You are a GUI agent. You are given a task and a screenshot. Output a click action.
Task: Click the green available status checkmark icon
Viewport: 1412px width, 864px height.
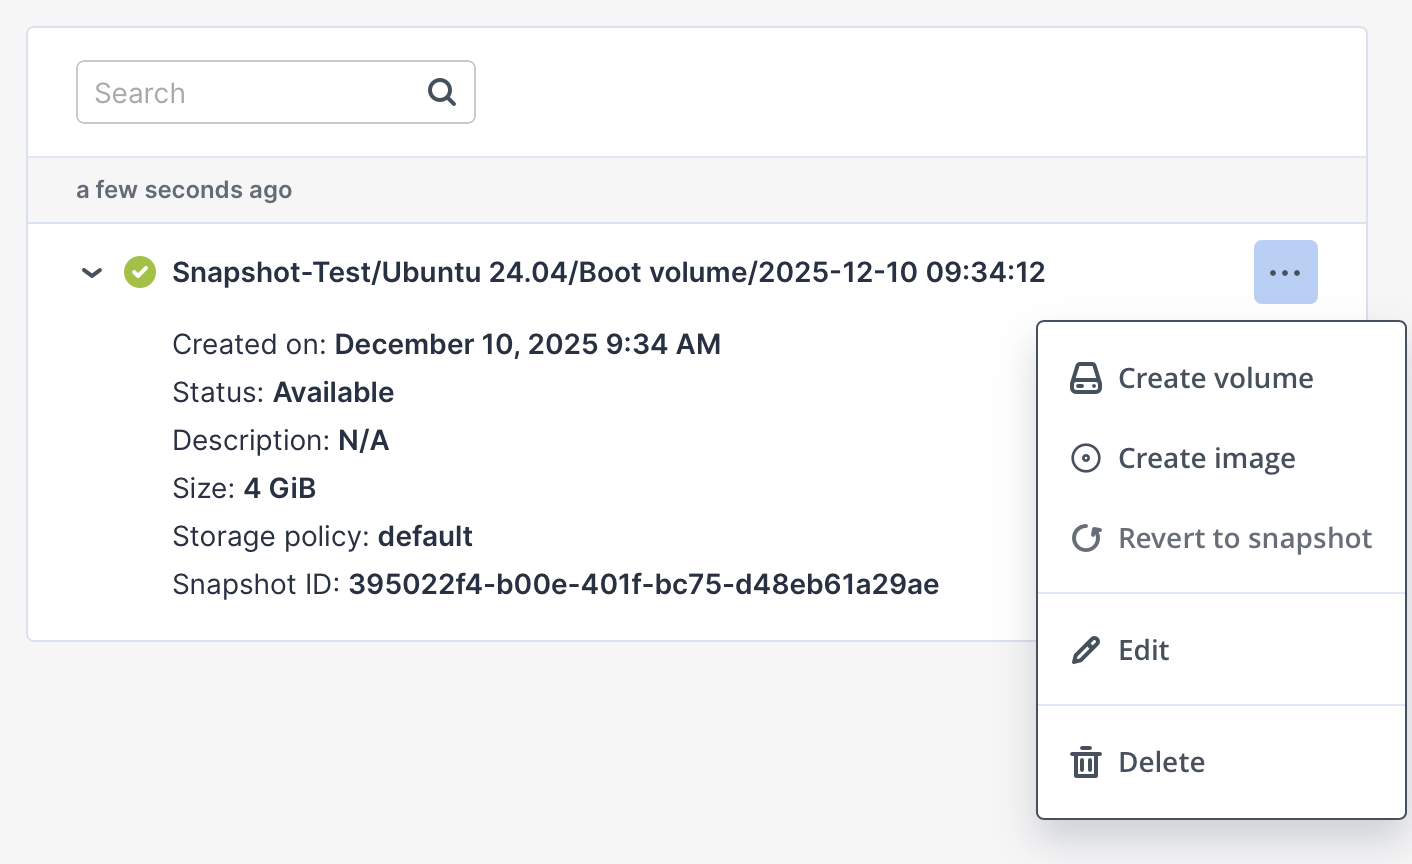(140, 272)
